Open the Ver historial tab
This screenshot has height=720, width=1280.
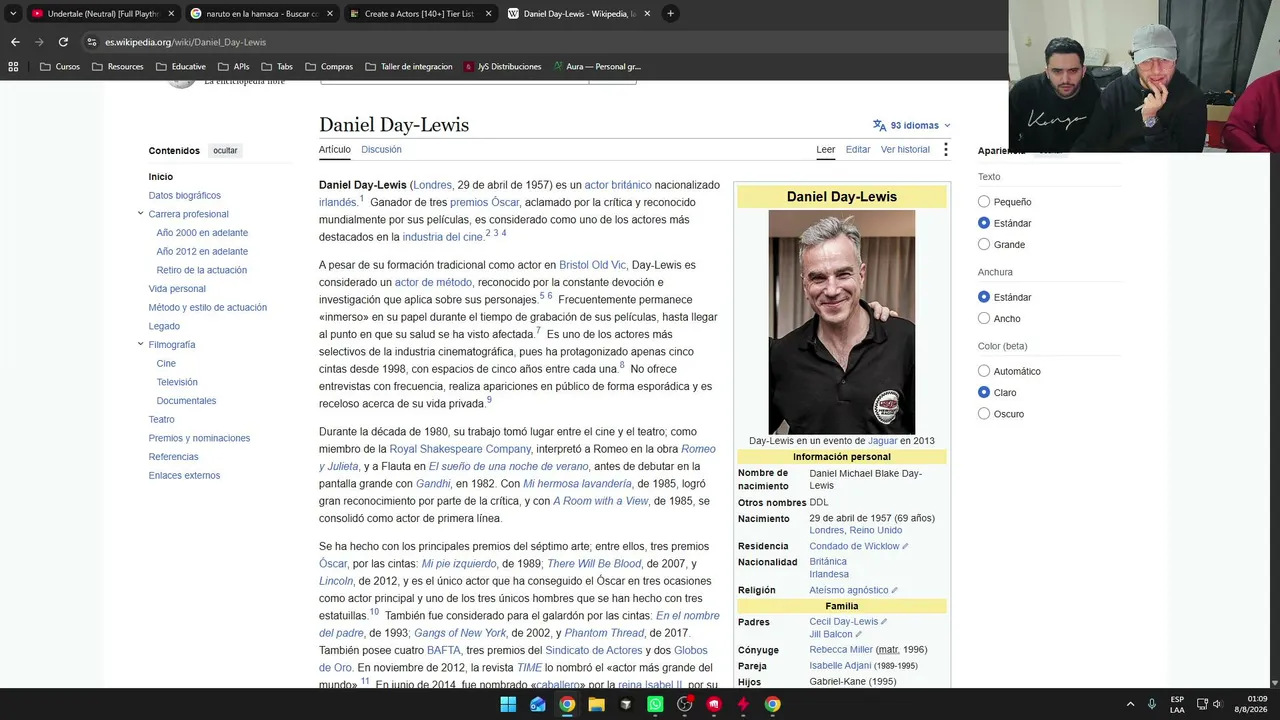[x=905, y=149]
